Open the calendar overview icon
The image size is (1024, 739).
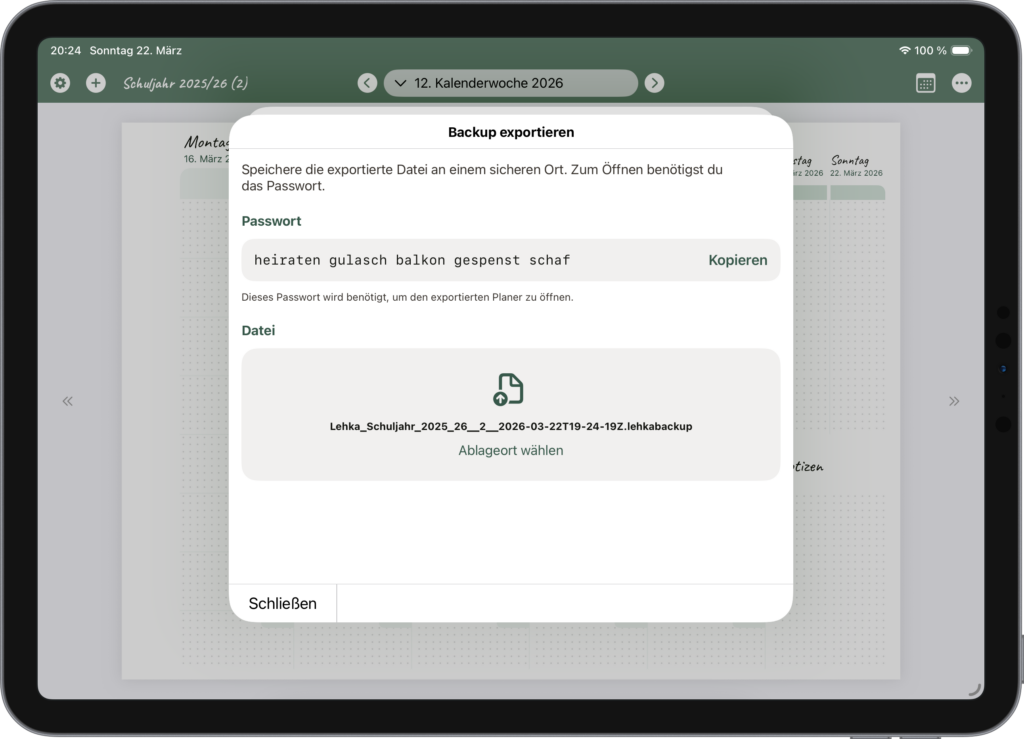[x=925, y=83]
